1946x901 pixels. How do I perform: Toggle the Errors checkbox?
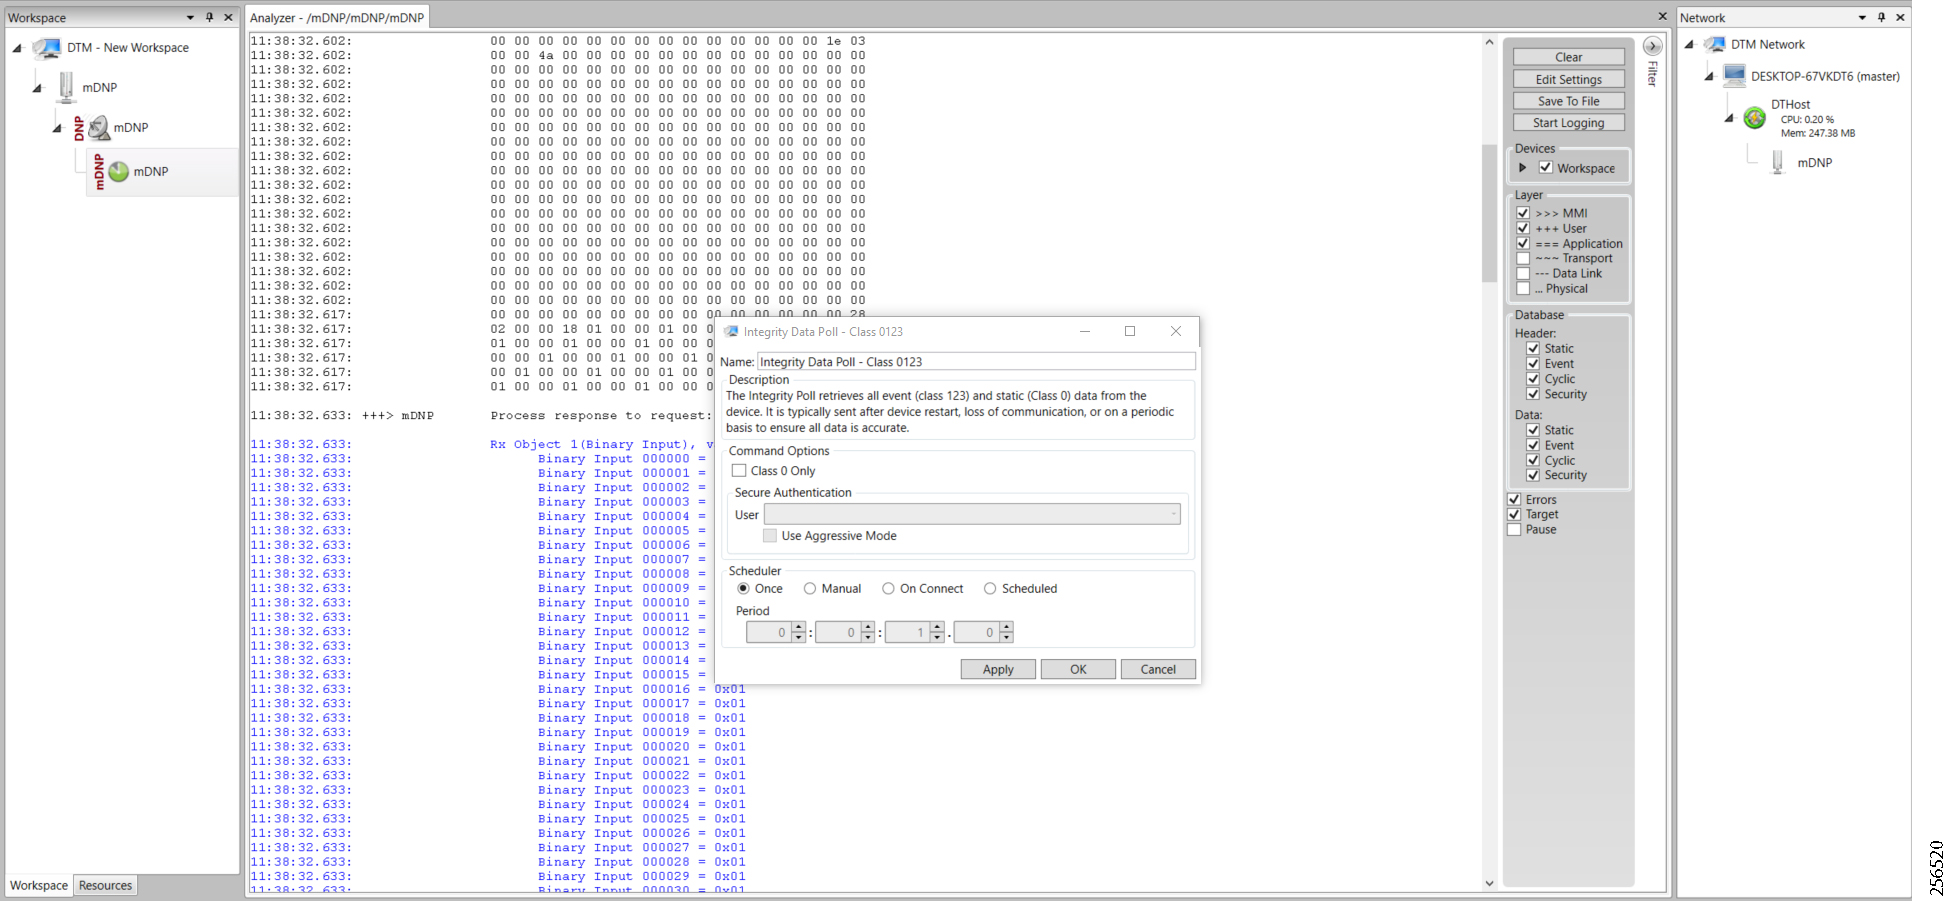point(1514,499)
